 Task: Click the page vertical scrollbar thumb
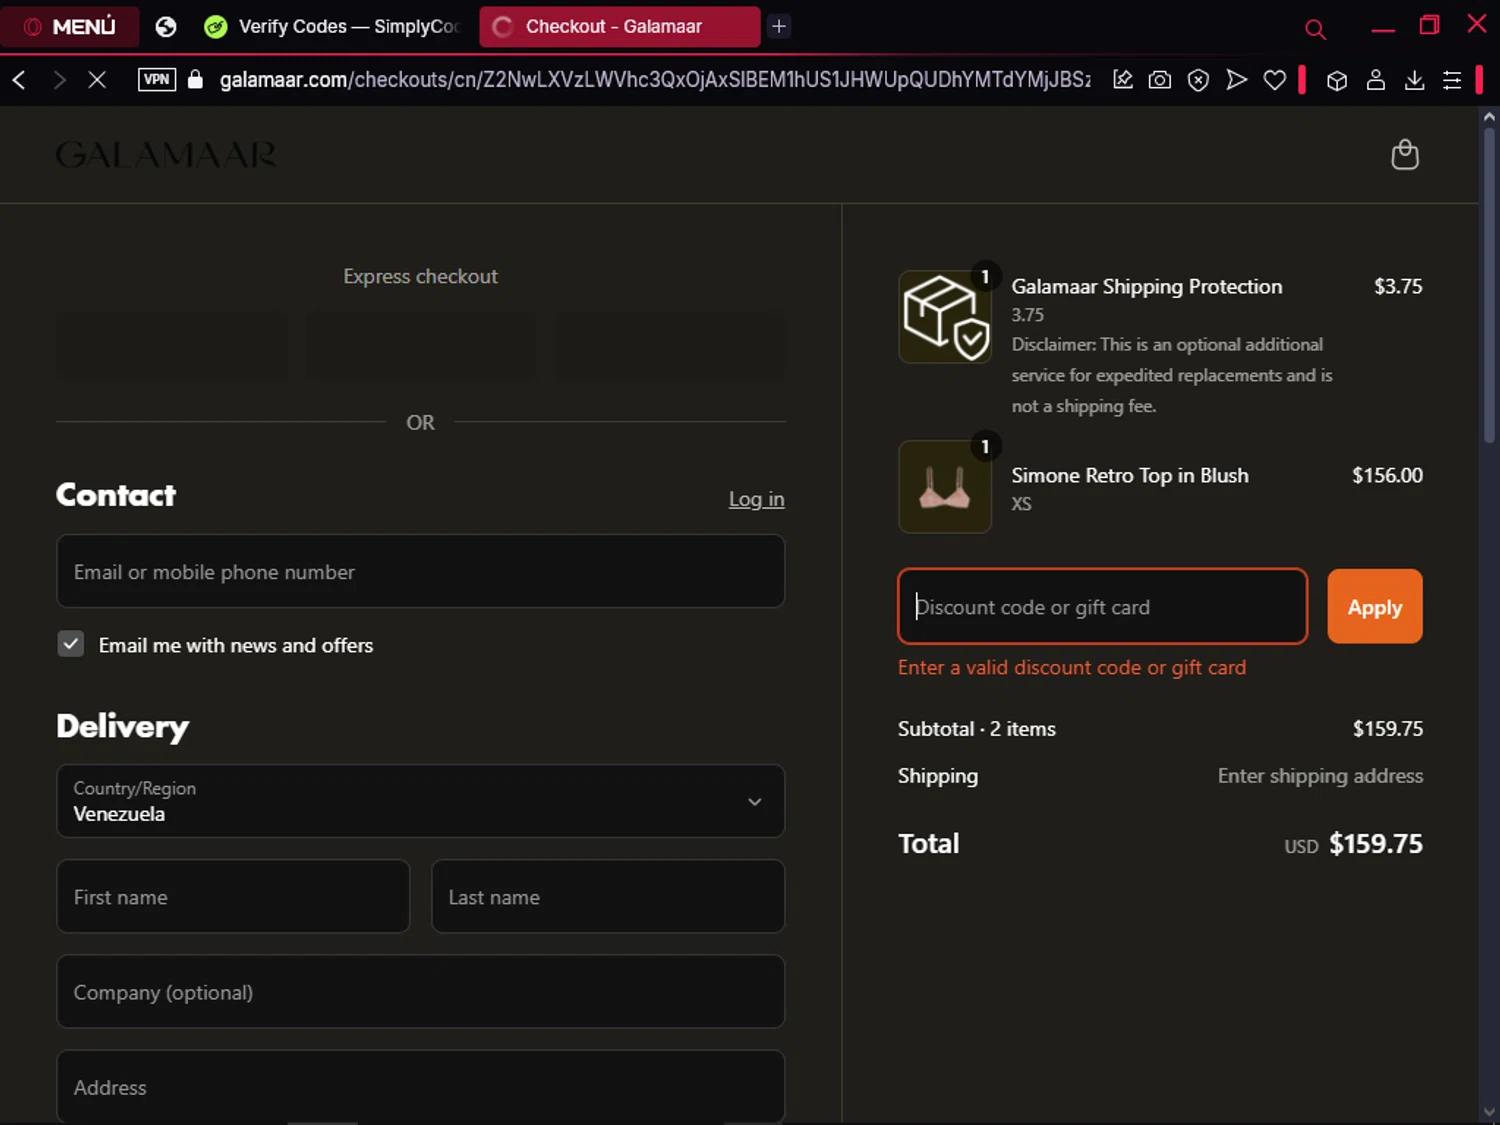coord(1489,285)
